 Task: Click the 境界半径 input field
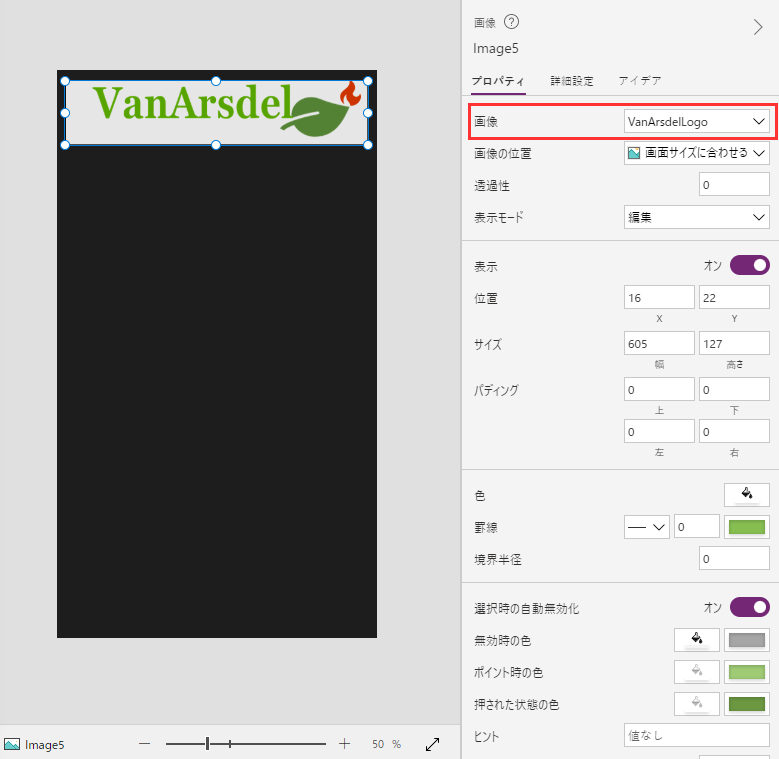click(x=734, y=559)
